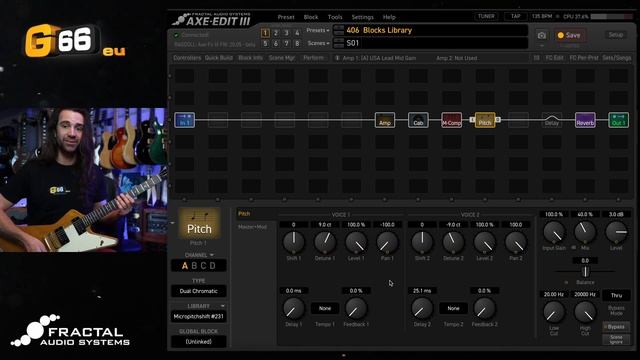
Task: Select scene 5 button
Action: coord(265,43)
